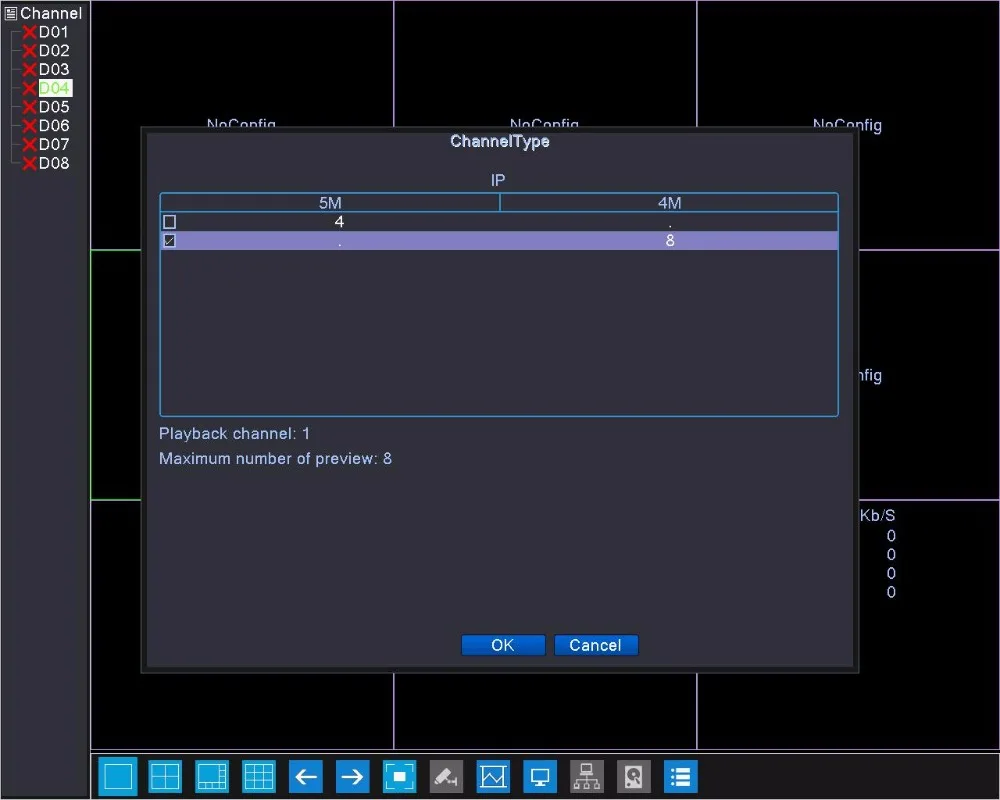
Task: Click red X status beside D07
Action: point(29,145)
